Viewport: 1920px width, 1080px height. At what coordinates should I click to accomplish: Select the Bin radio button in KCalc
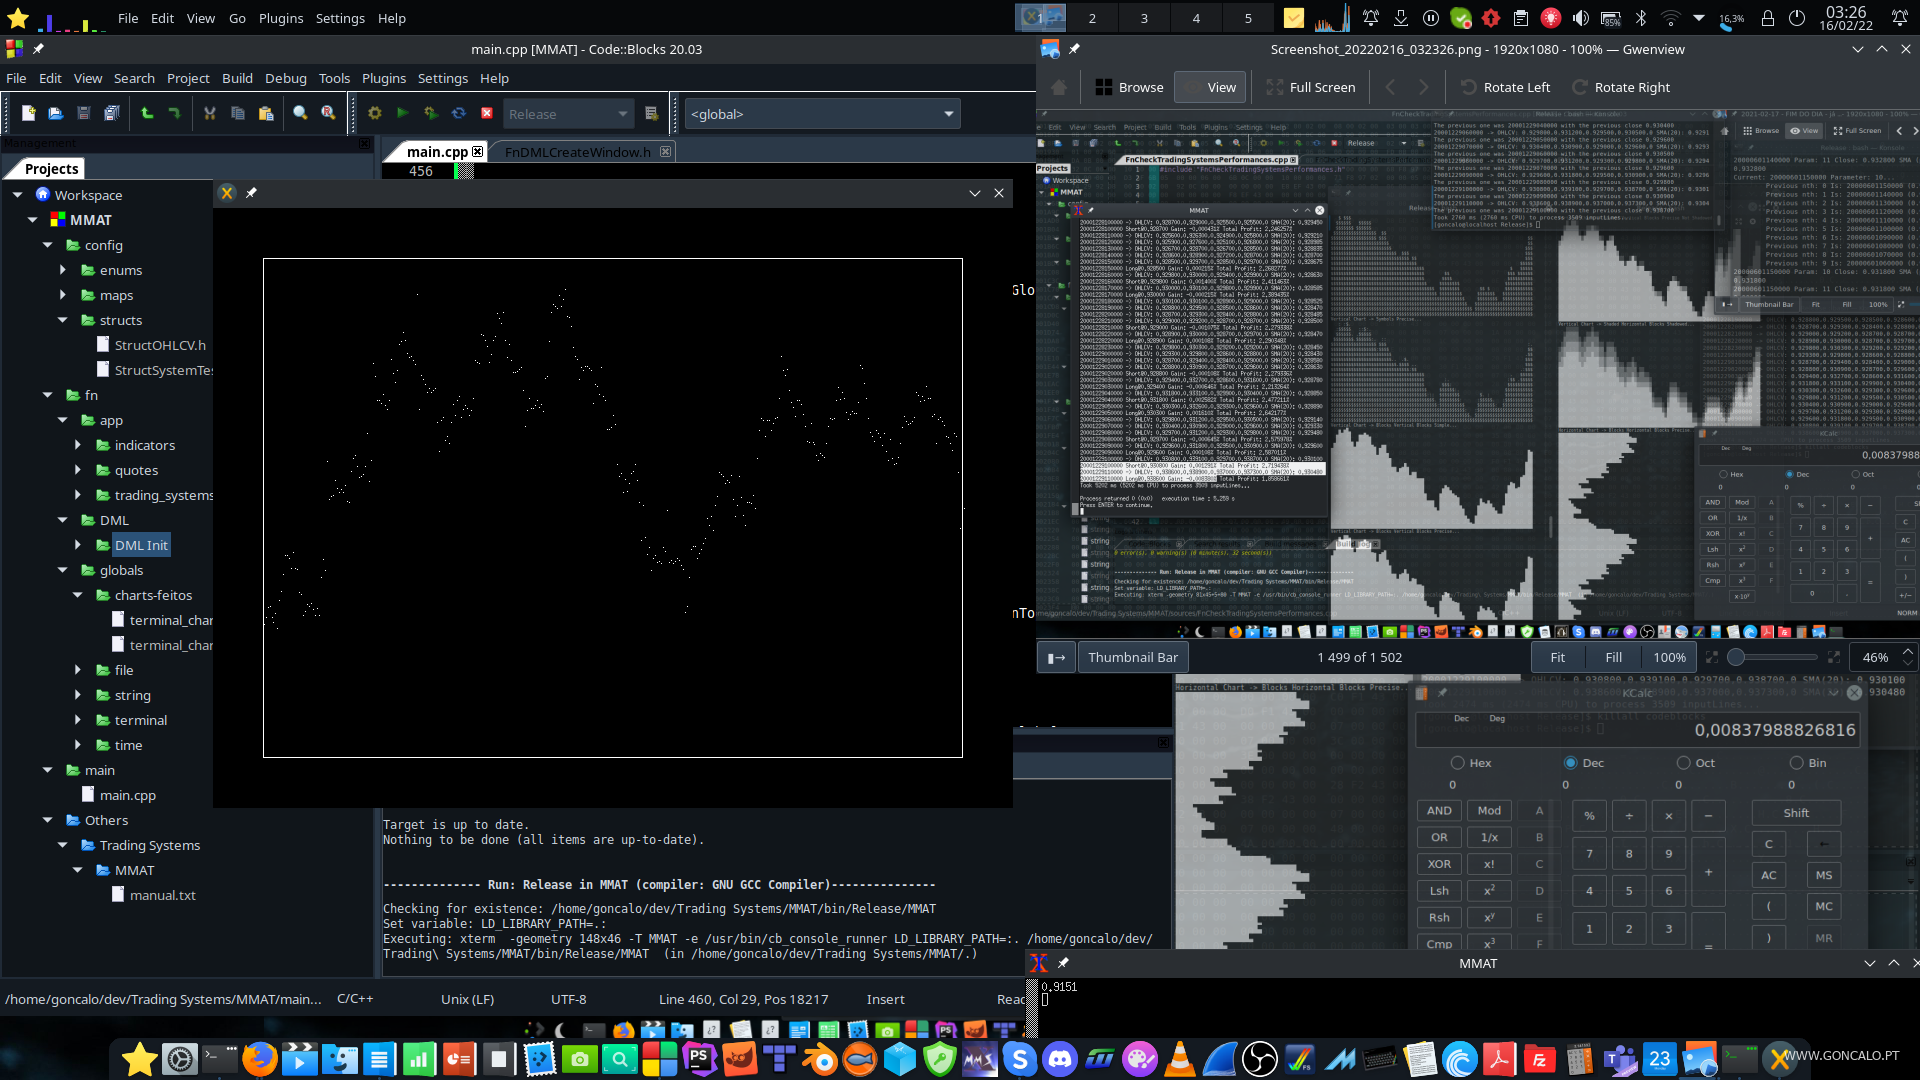[x=1796, y=763]
